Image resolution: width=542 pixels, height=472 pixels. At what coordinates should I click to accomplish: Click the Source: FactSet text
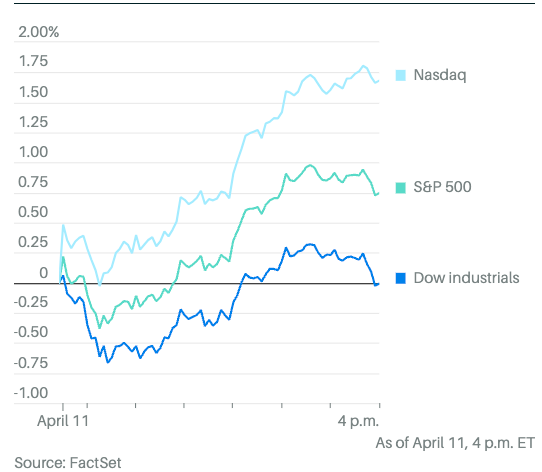pyautogui.click(x=68, y=463)
